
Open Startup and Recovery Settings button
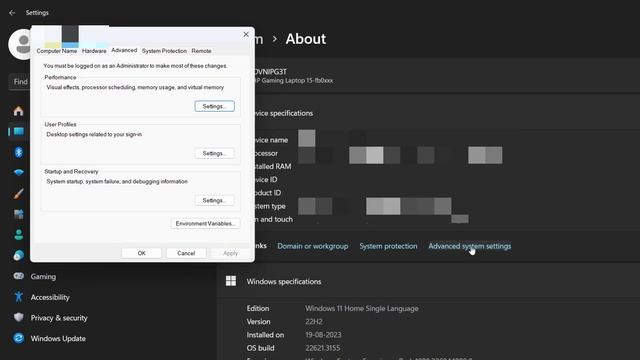coord(214,200)
